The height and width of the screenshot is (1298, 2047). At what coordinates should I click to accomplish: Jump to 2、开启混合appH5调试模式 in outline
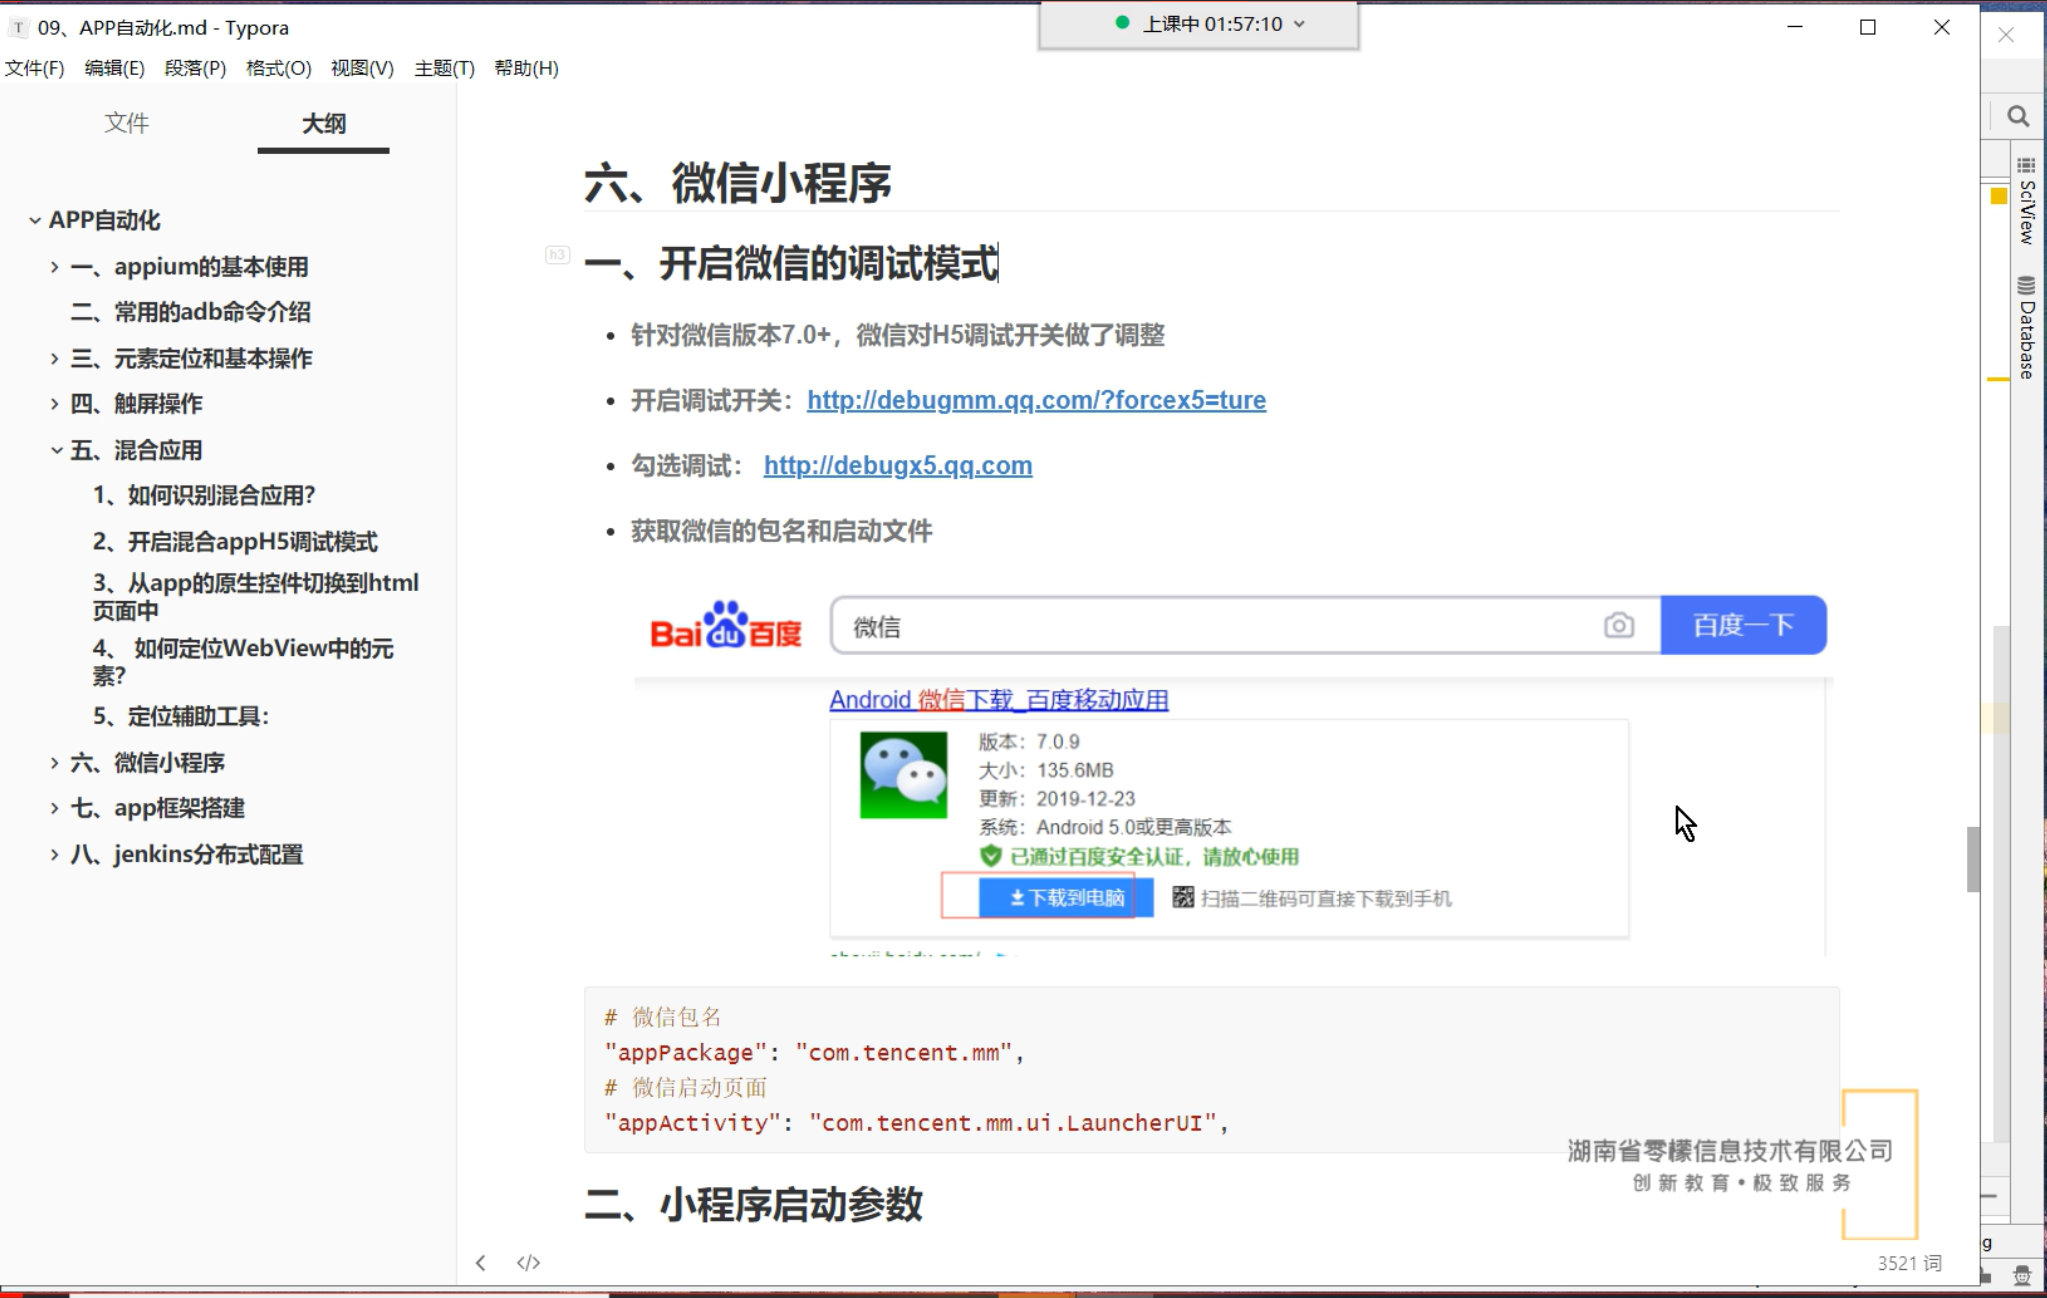click(x=235, y=542)
